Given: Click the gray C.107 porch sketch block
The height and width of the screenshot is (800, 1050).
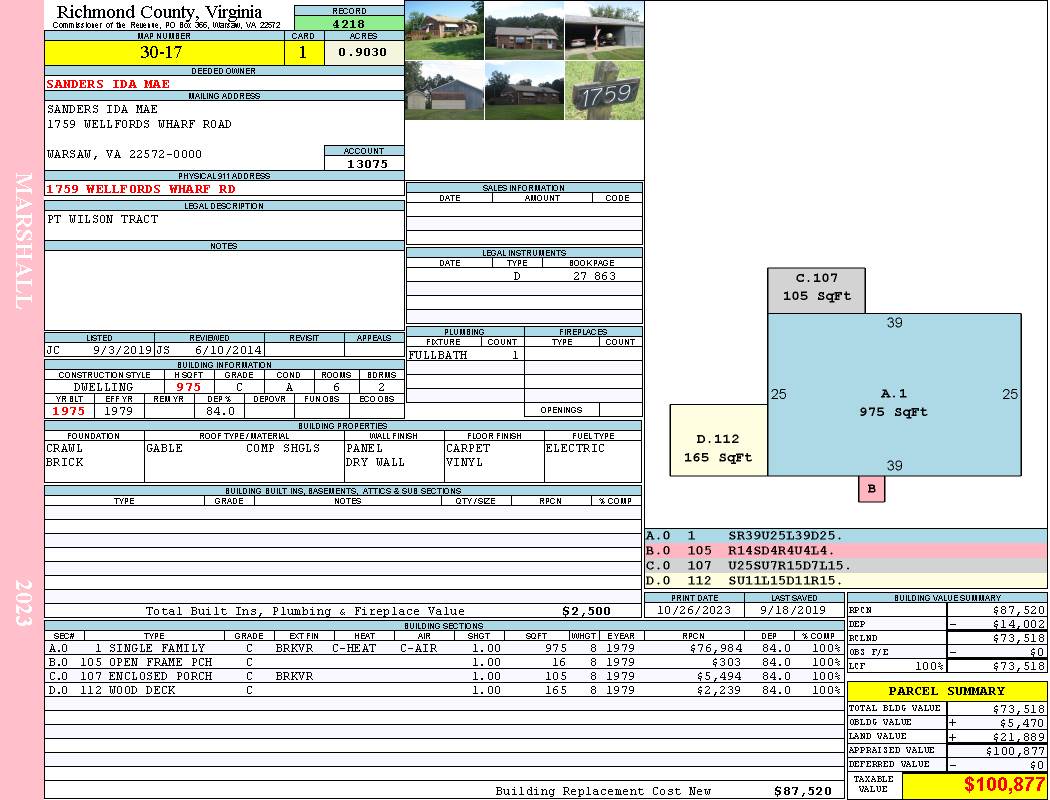Looking at the screenshot, I should (816, 290).
